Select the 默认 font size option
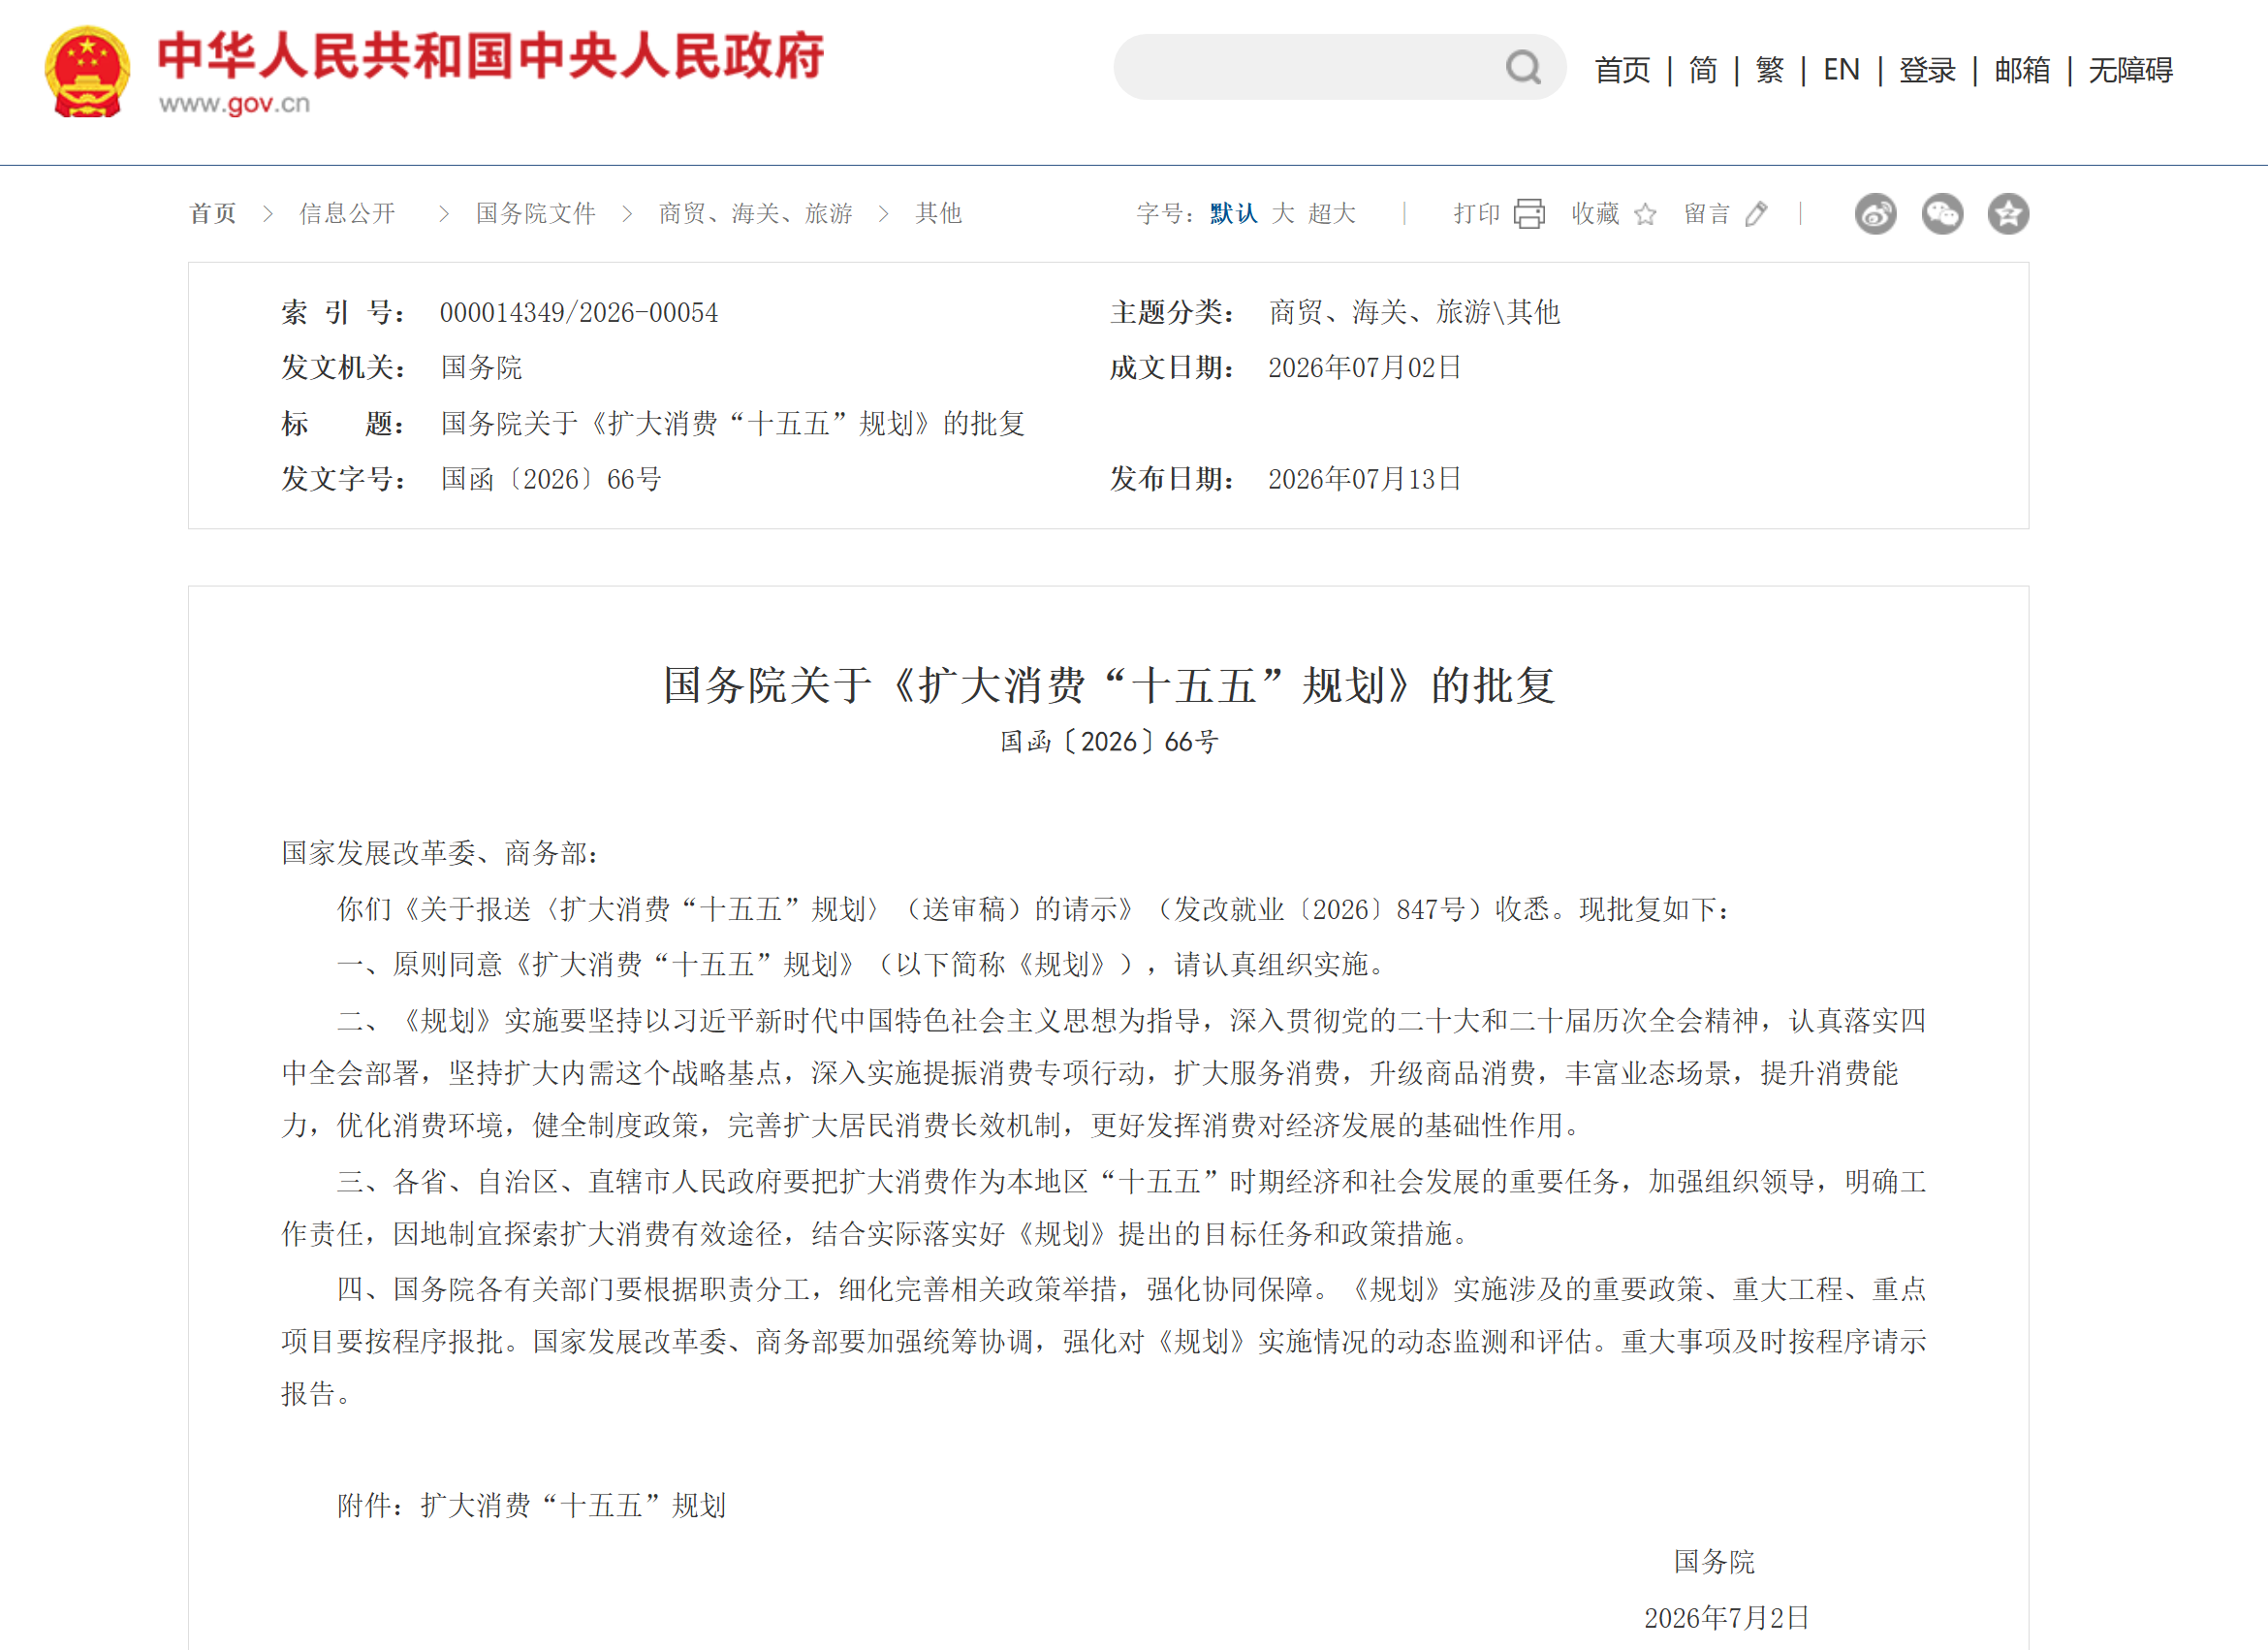The height and width of the screenshot is (1650, 2268). tap(1233, 214)
